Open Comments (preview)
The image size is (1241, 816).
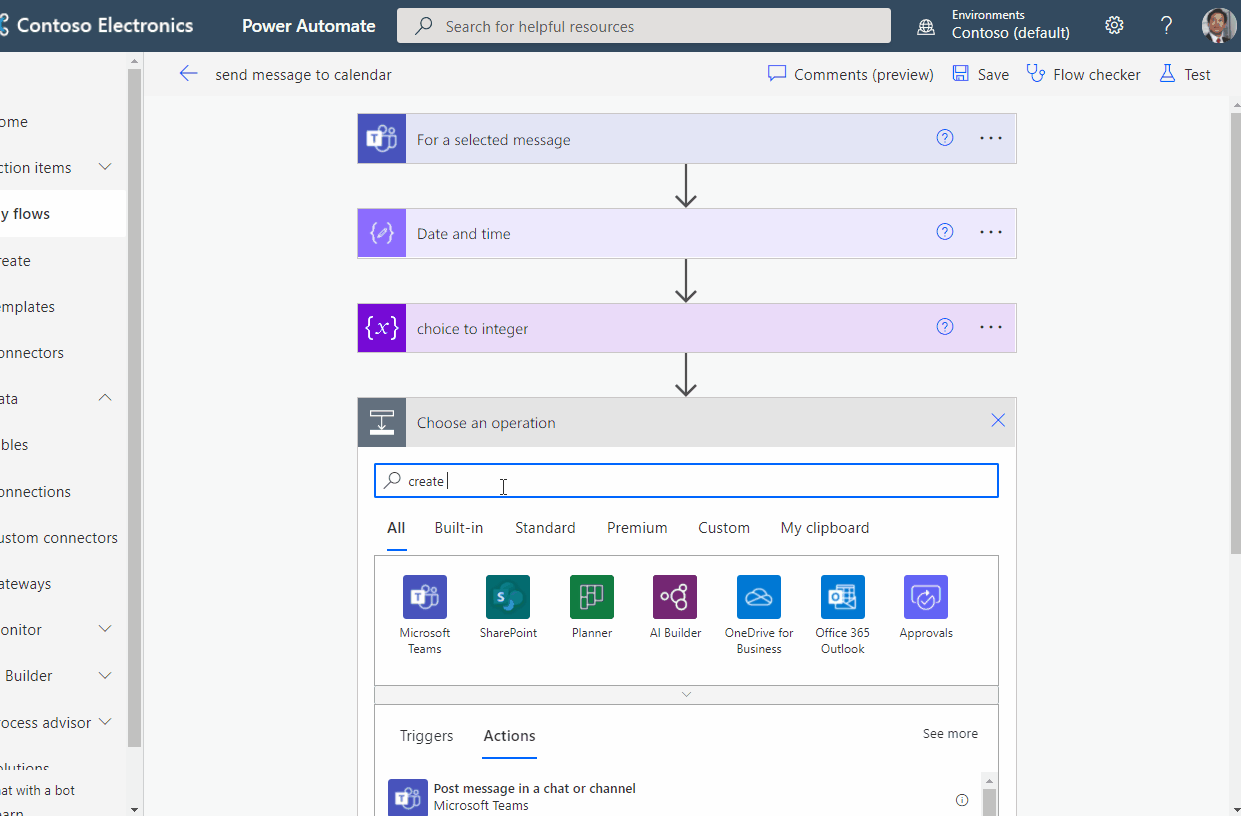851,74
